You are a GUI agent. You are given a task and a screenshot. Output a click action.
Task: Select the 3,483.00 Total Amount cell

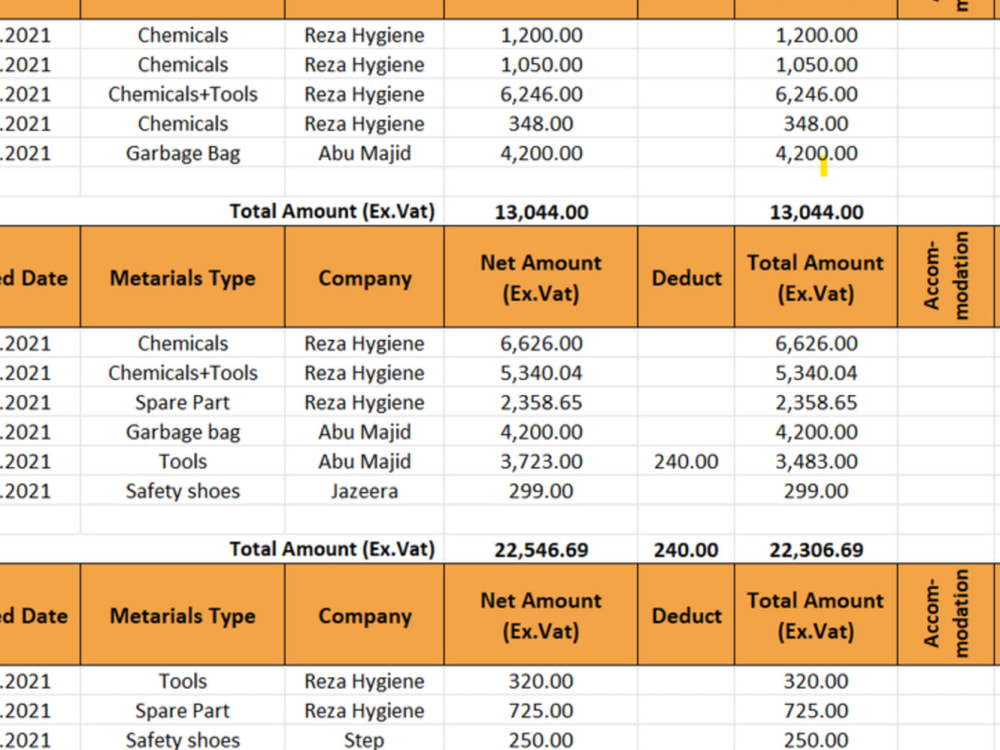816,461
